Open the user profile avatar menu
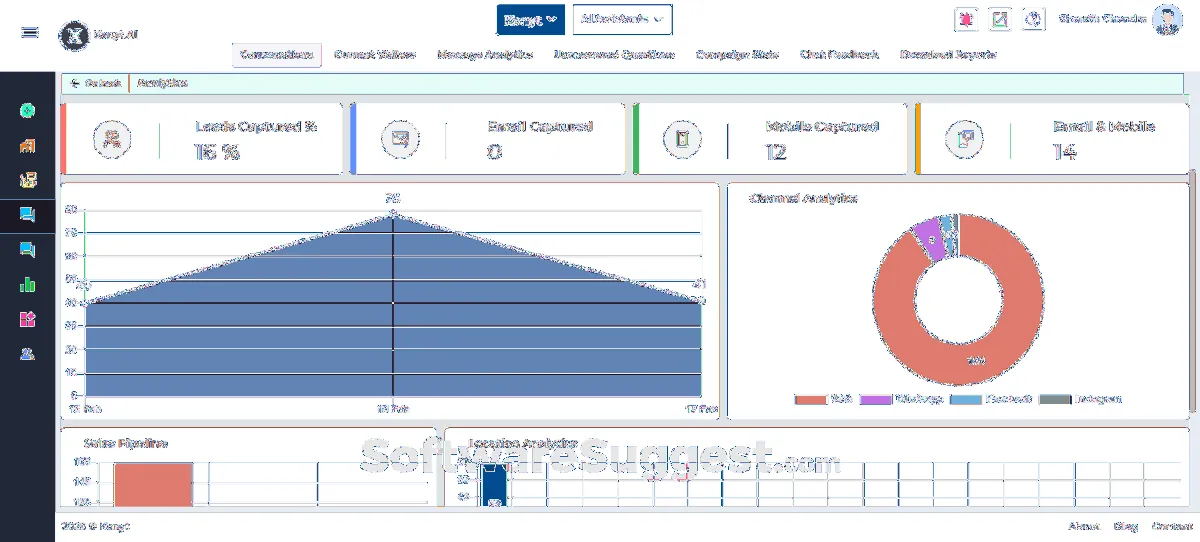 (x=1166, y=19)
